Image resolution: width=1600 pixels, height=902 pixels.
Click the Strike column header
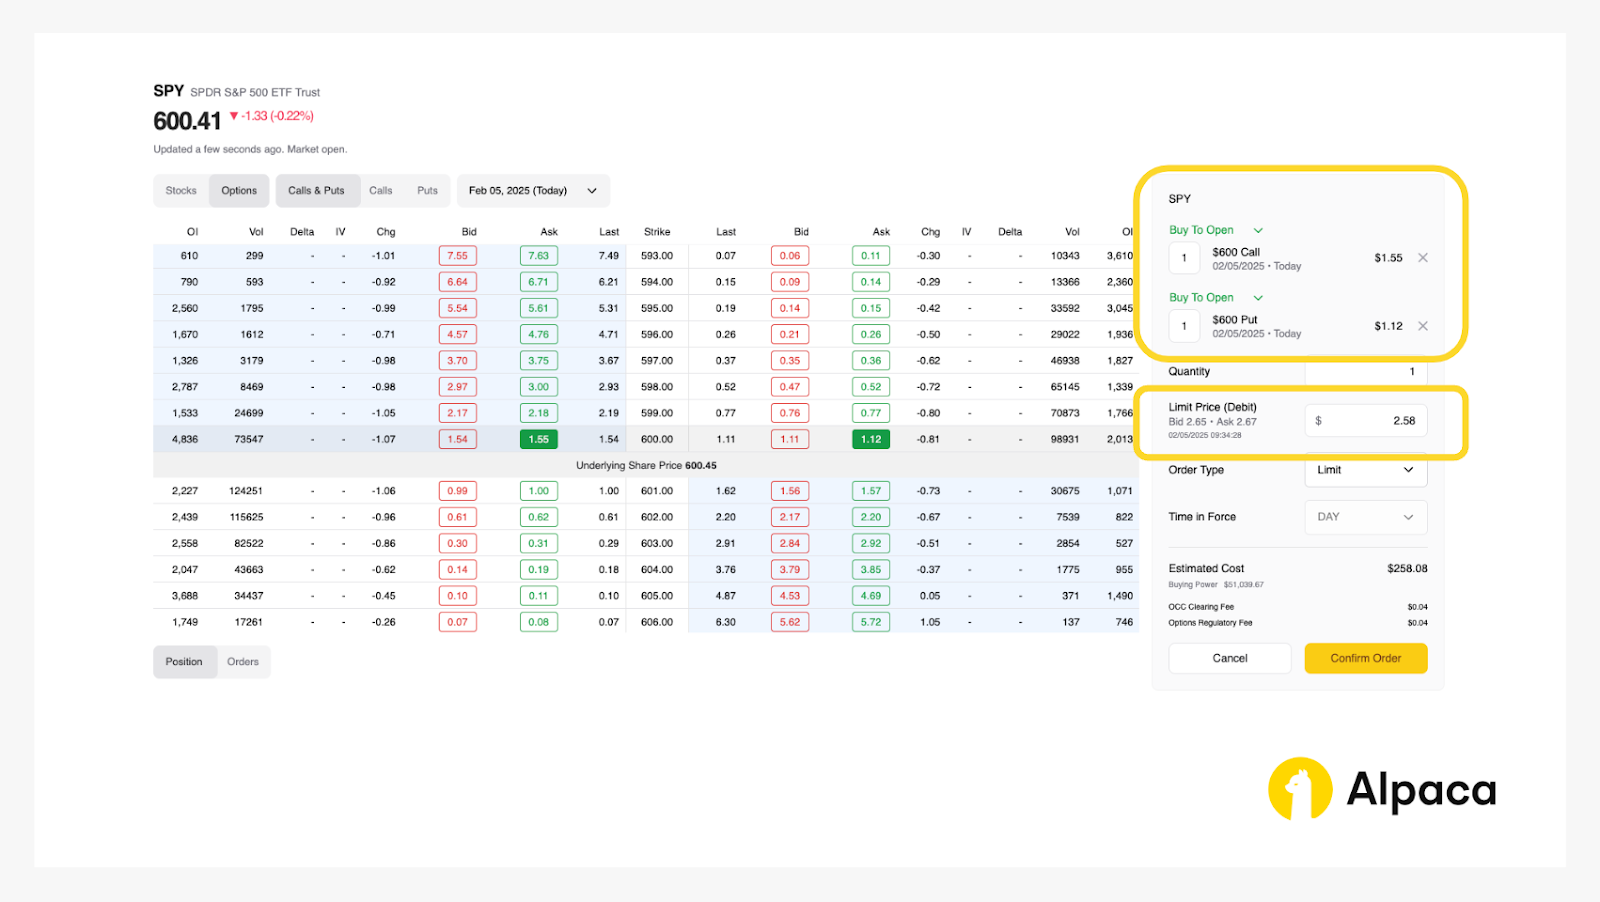(x=657, y=232)
